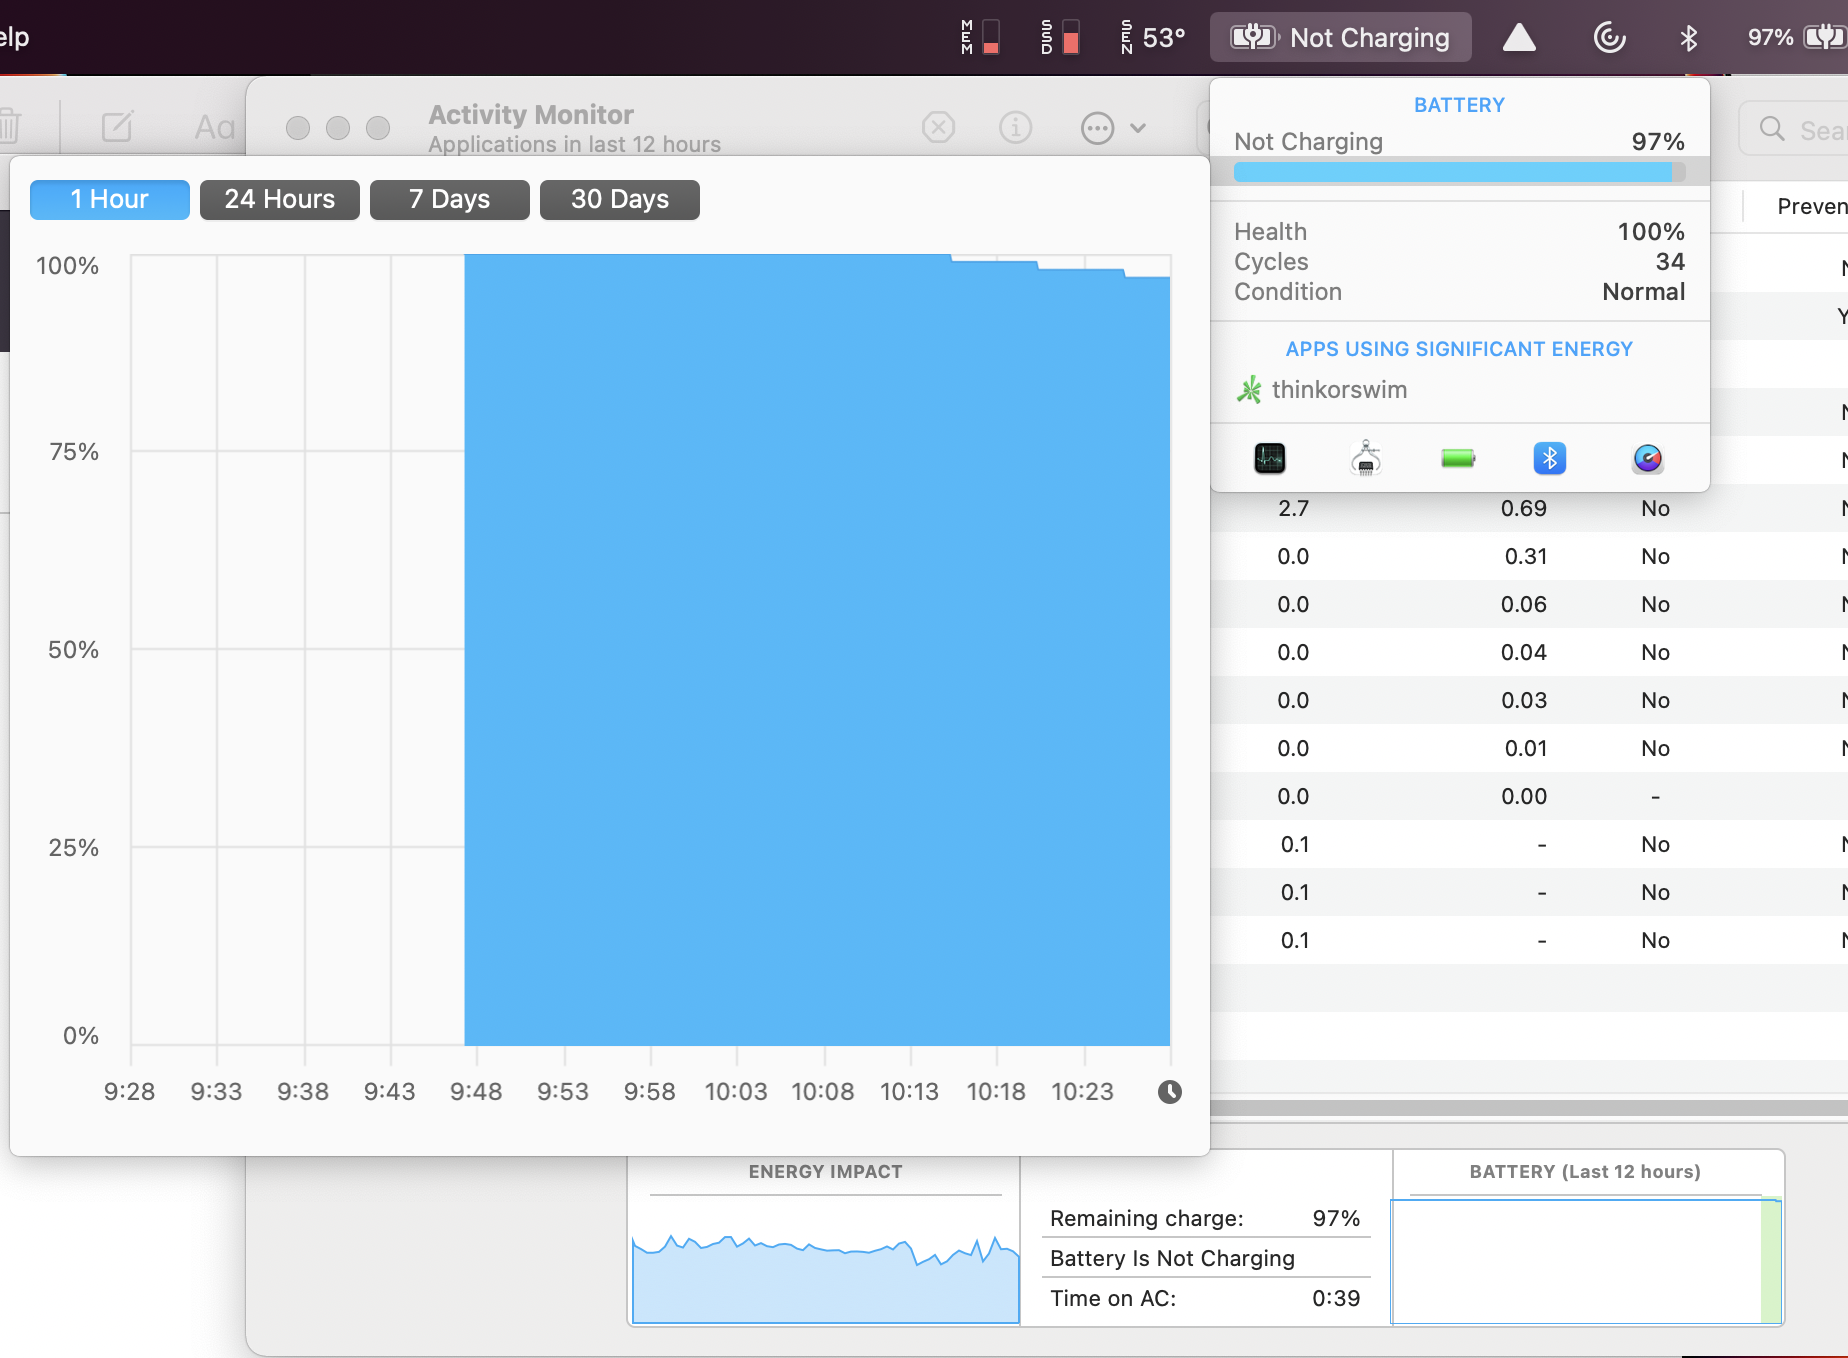Viewport: 1848px width, 1358px height.
Task: Click the MEM memory indicator in menu bar
Action: [981, 37]
